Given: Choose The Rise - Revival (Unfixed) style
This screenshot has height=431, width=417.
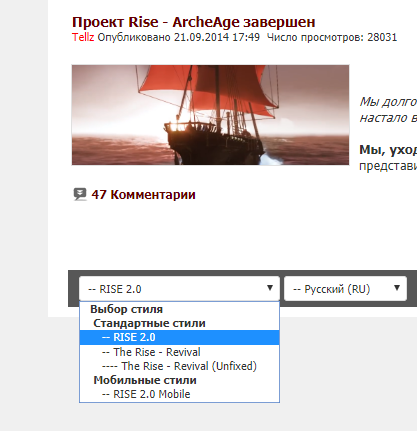Looking at the screenshot, I should [179, 366].
